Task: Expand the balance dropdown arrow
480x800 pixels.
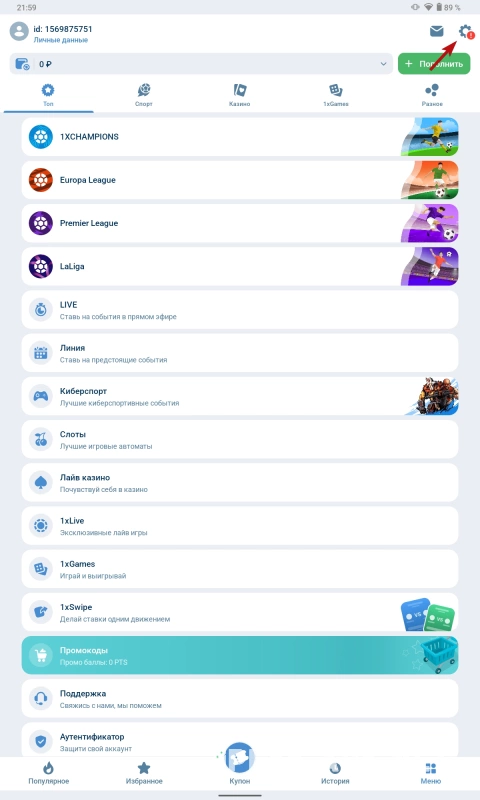Action: pos(383,64)
